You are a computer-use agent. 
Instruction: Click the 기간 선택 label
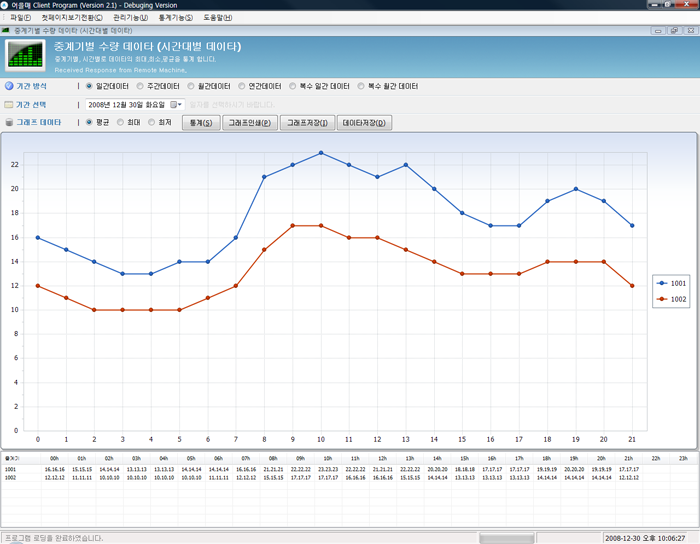click(31, 104)
